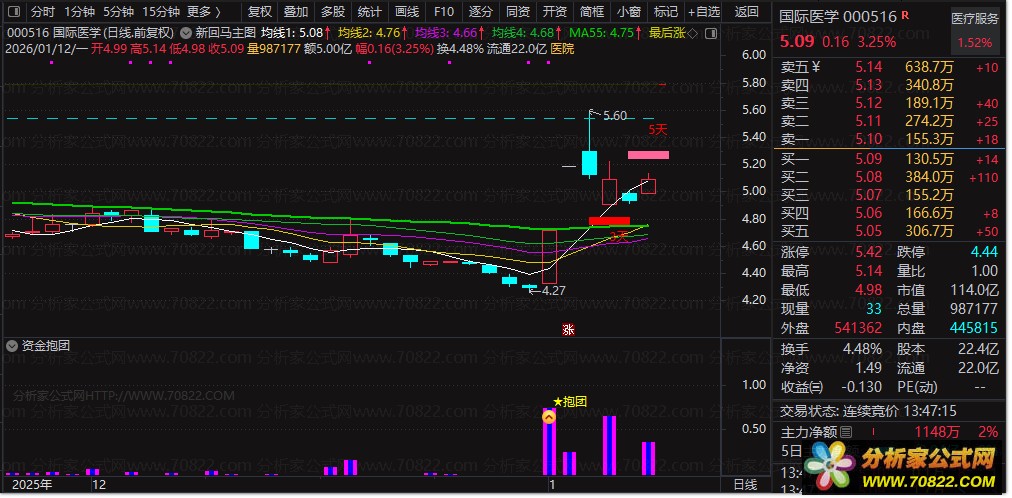Select the 卖一 price 5.10
Screen dimensions: 1012x498
coord(868,139)
